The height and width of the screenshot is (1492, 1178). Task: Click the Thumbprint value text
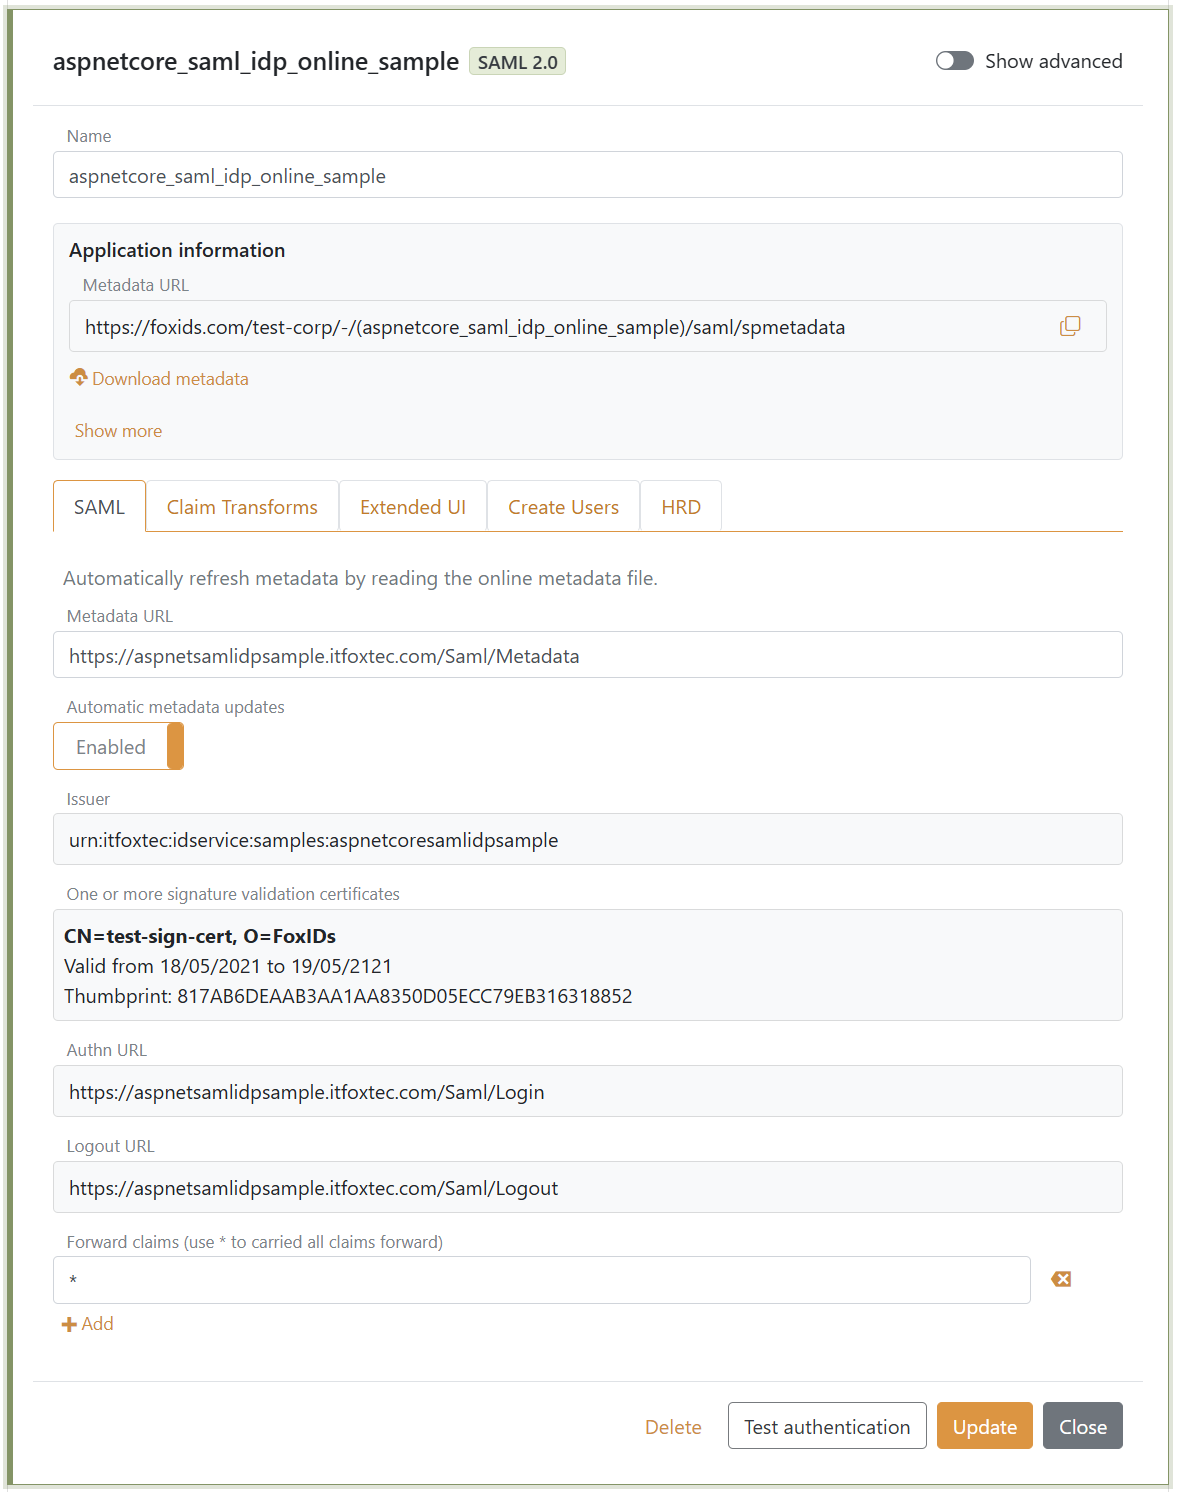[405, 996]
